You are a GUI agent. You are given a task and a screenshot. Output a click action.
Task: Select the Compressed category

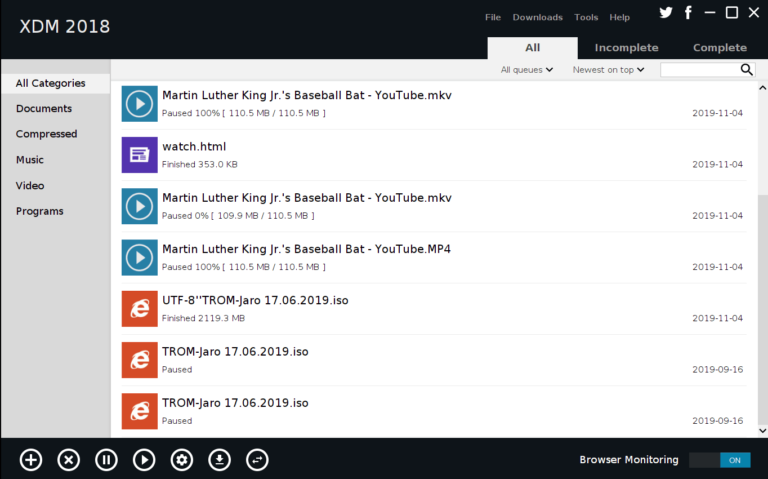46,134
